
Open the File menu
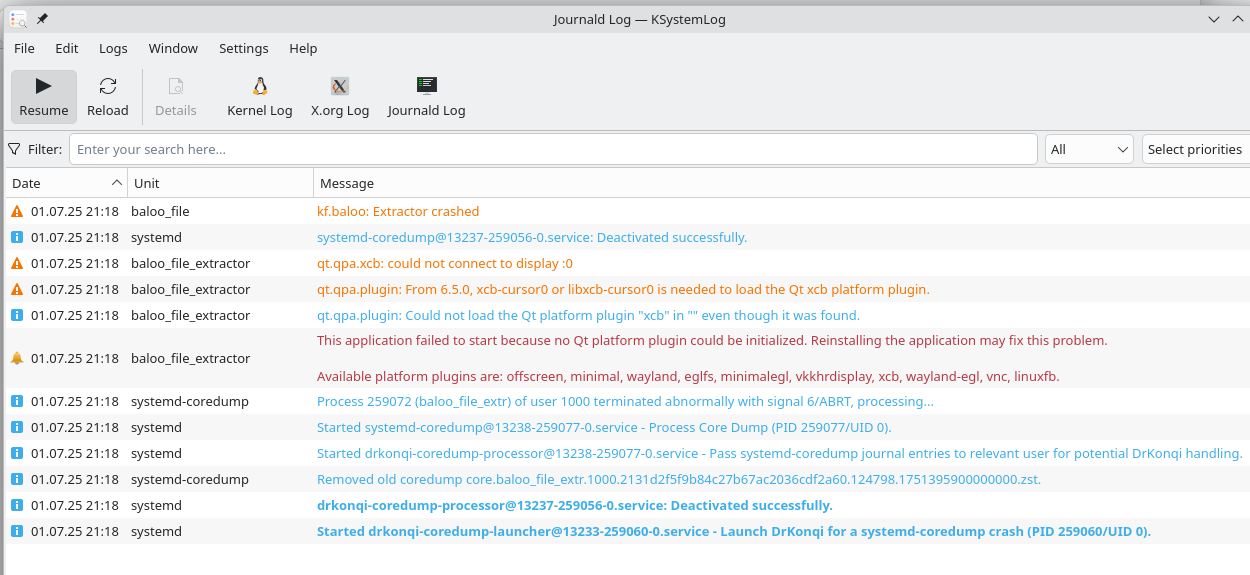coord(24,48)
